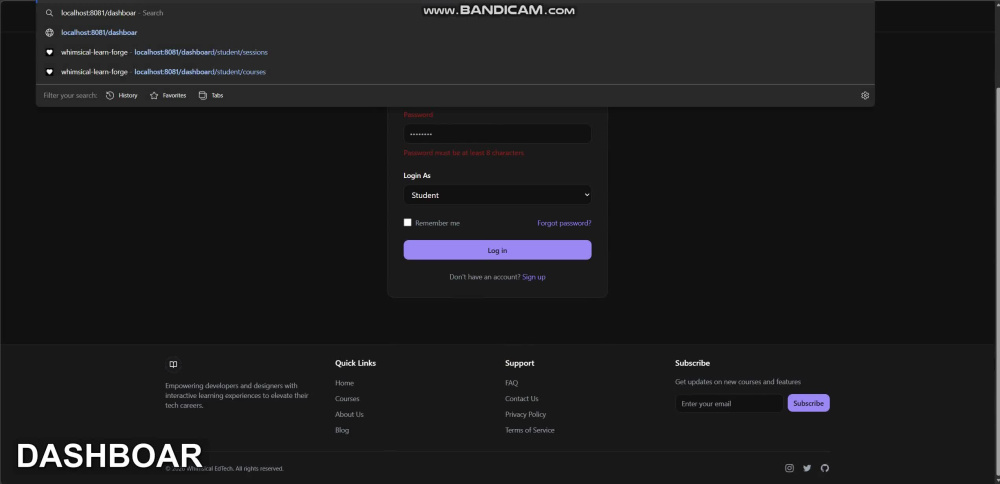Open Courses quick link
Screen dimensions: 1000x484
[x=347, y=399]
